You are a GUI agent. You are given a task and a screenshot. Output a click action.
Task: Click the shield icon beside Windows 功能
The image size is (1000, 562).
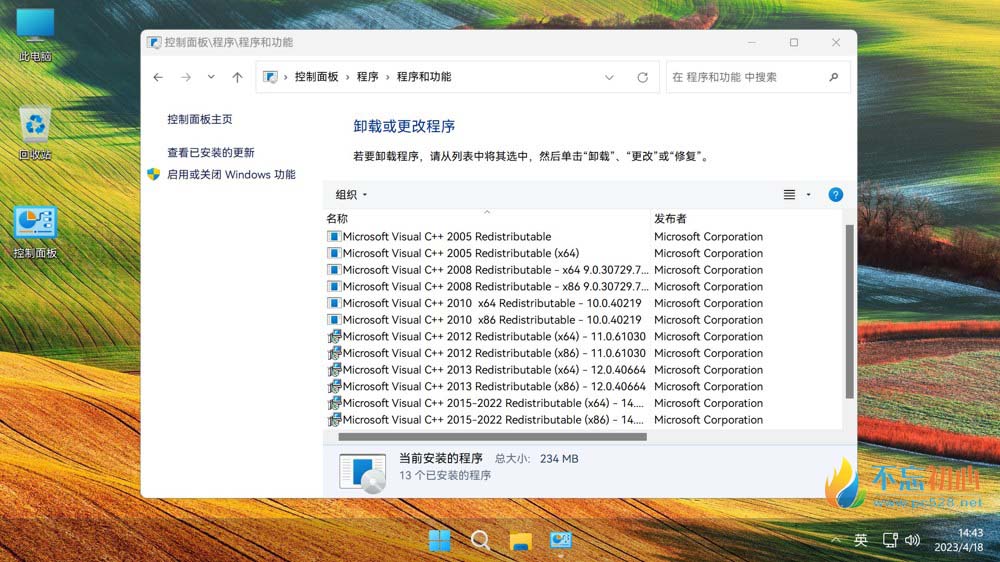coord(154,174)
